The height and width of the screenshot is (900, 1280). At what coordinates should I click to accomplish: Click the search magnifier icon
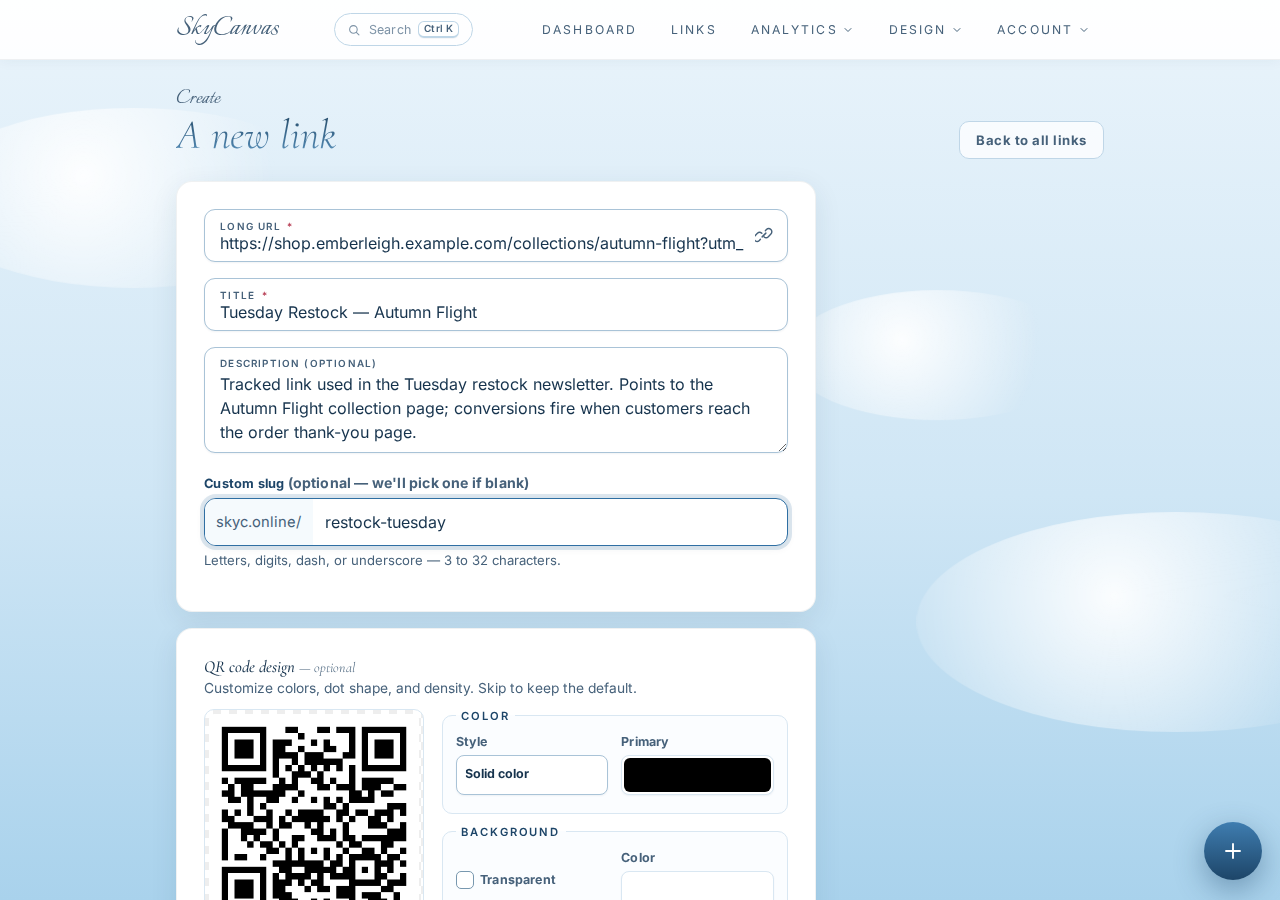pyautogui.click(x=354, y=30)
